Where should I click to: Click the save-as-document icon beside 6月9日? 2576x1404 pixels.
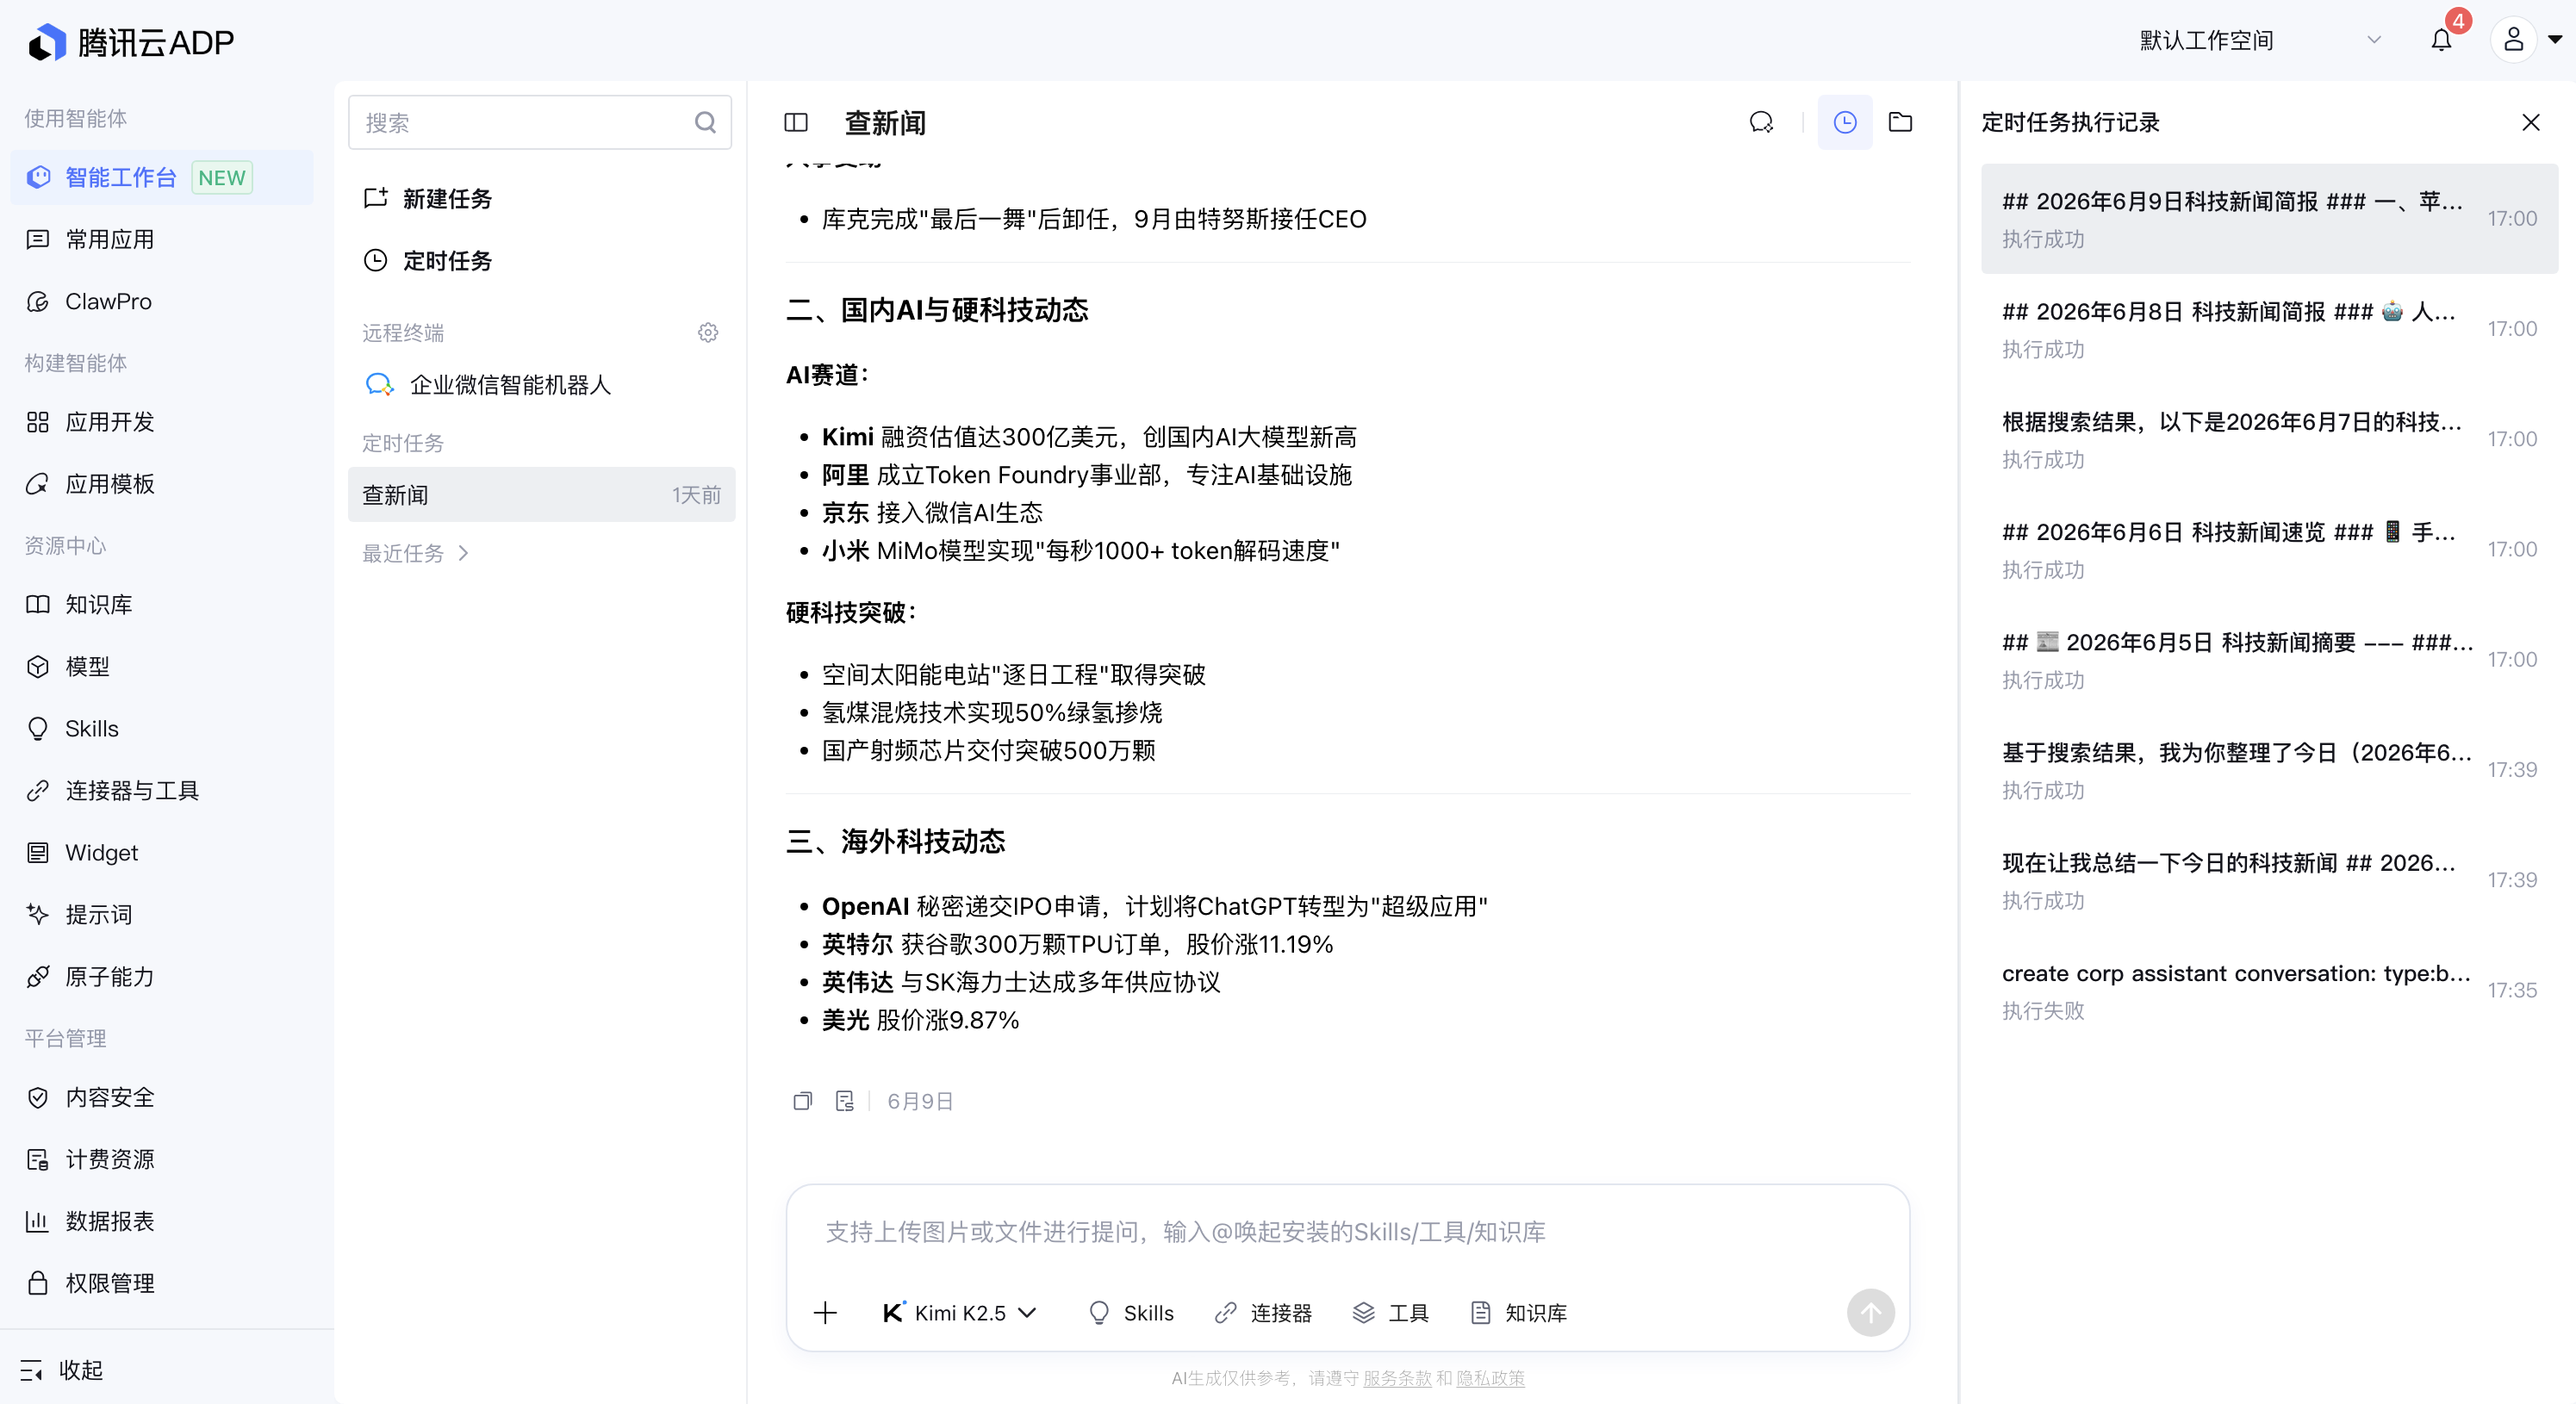click(x=845, y=1101)
